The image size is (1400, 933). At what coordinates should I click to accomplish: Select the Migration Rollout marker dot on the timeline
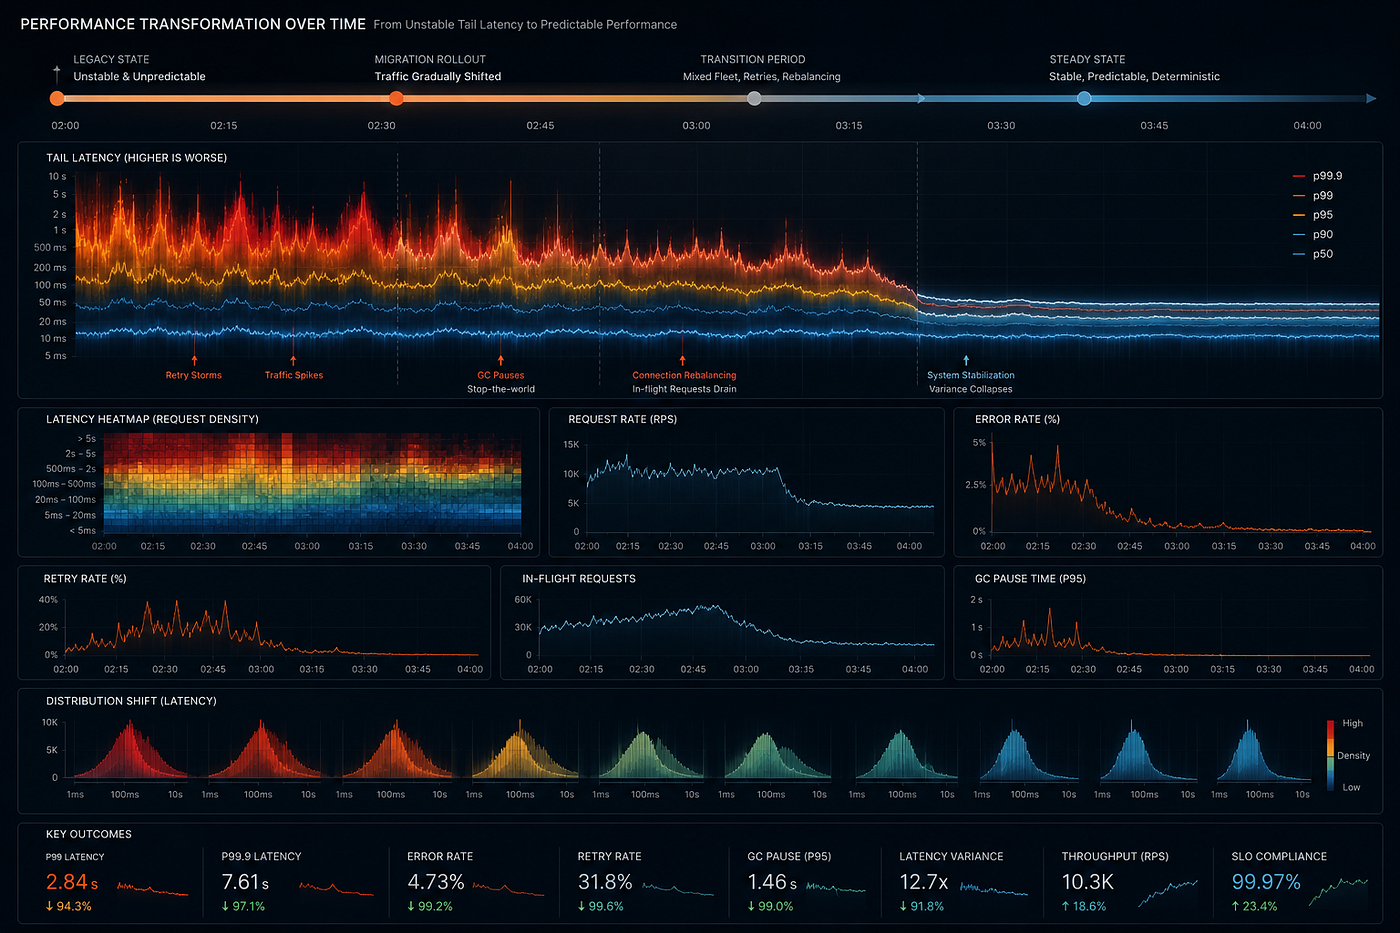396,98
